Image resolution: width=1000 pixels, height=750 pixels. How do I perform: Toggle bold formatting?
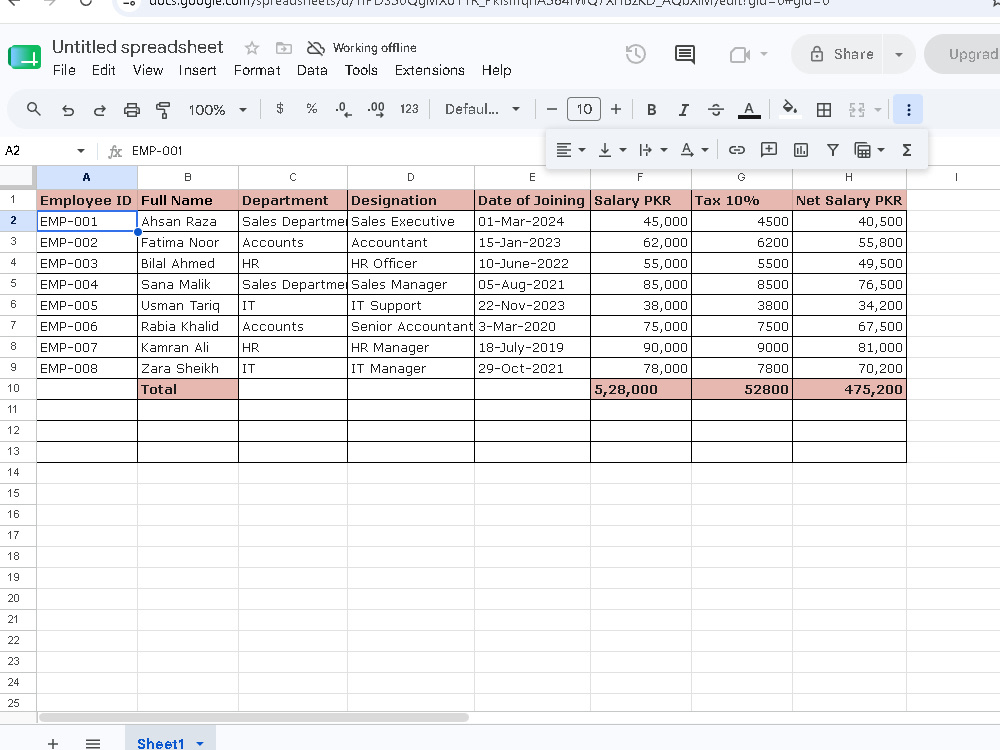point(651,110)
